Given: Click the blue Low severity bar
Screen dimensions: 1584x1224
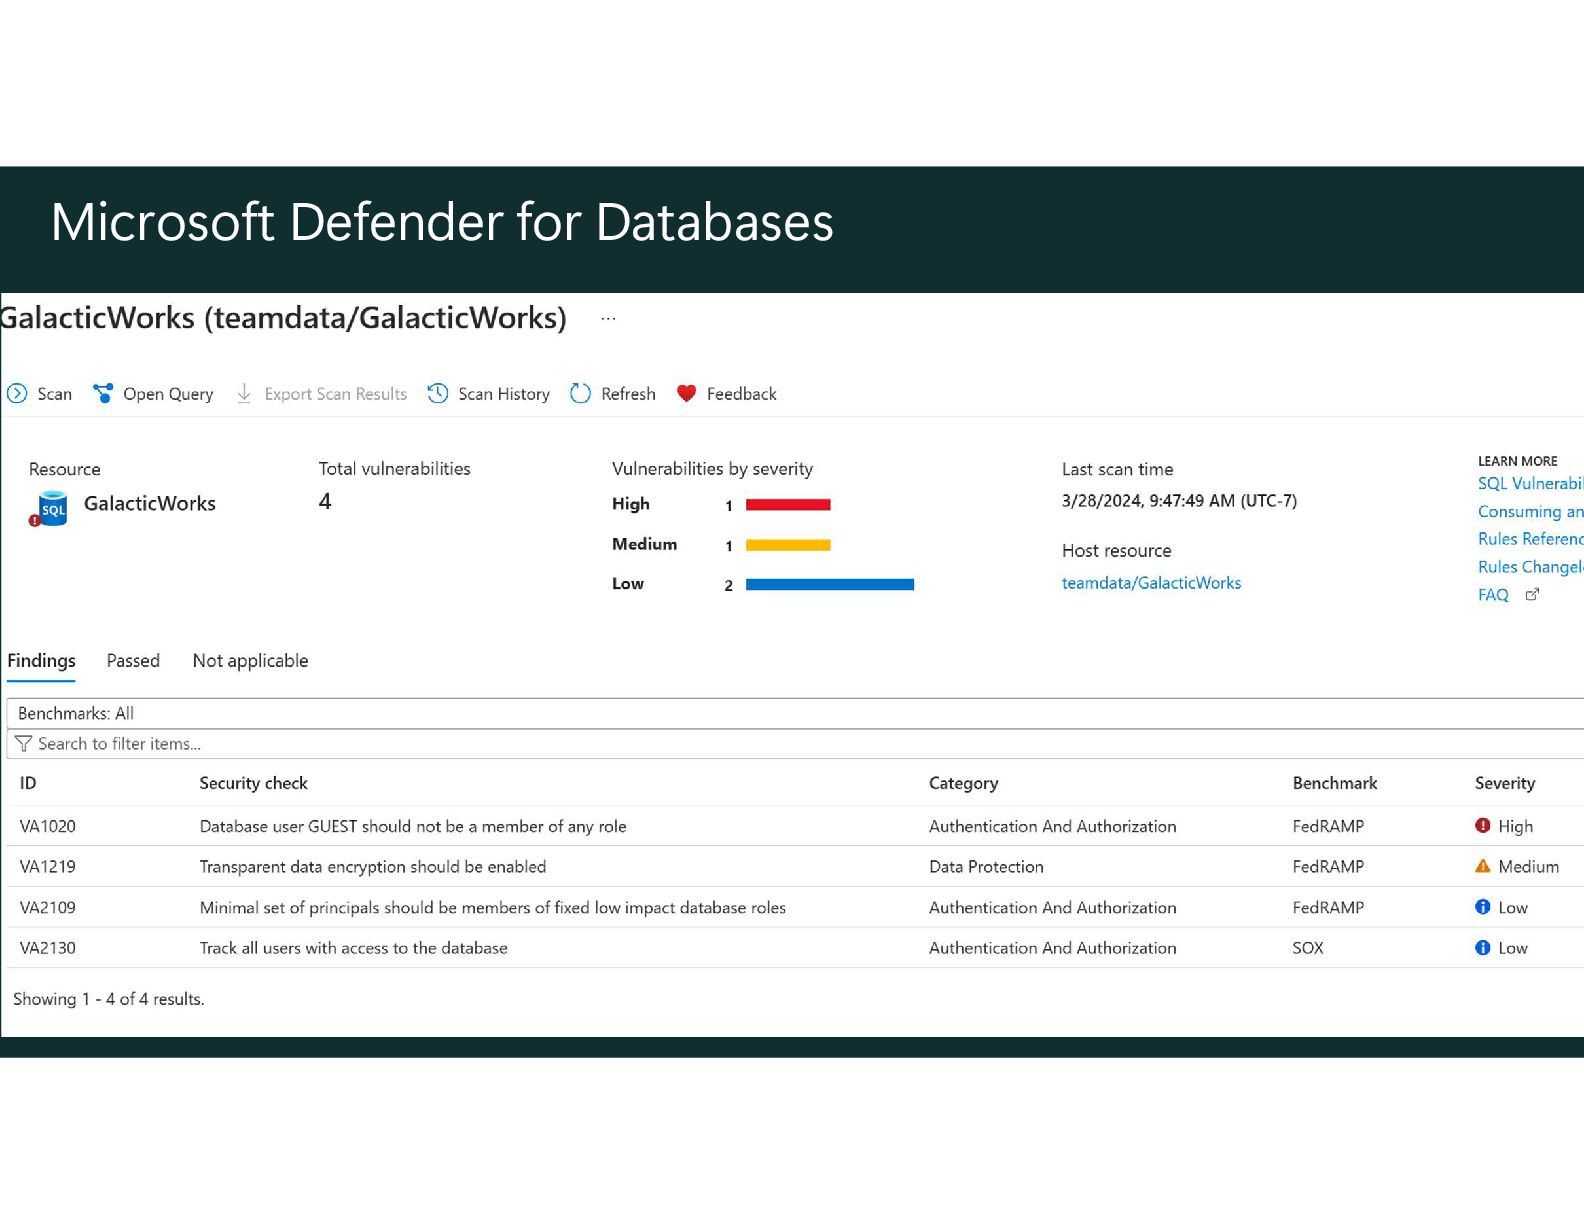Looking at the screenshot, I should point(830,585).
